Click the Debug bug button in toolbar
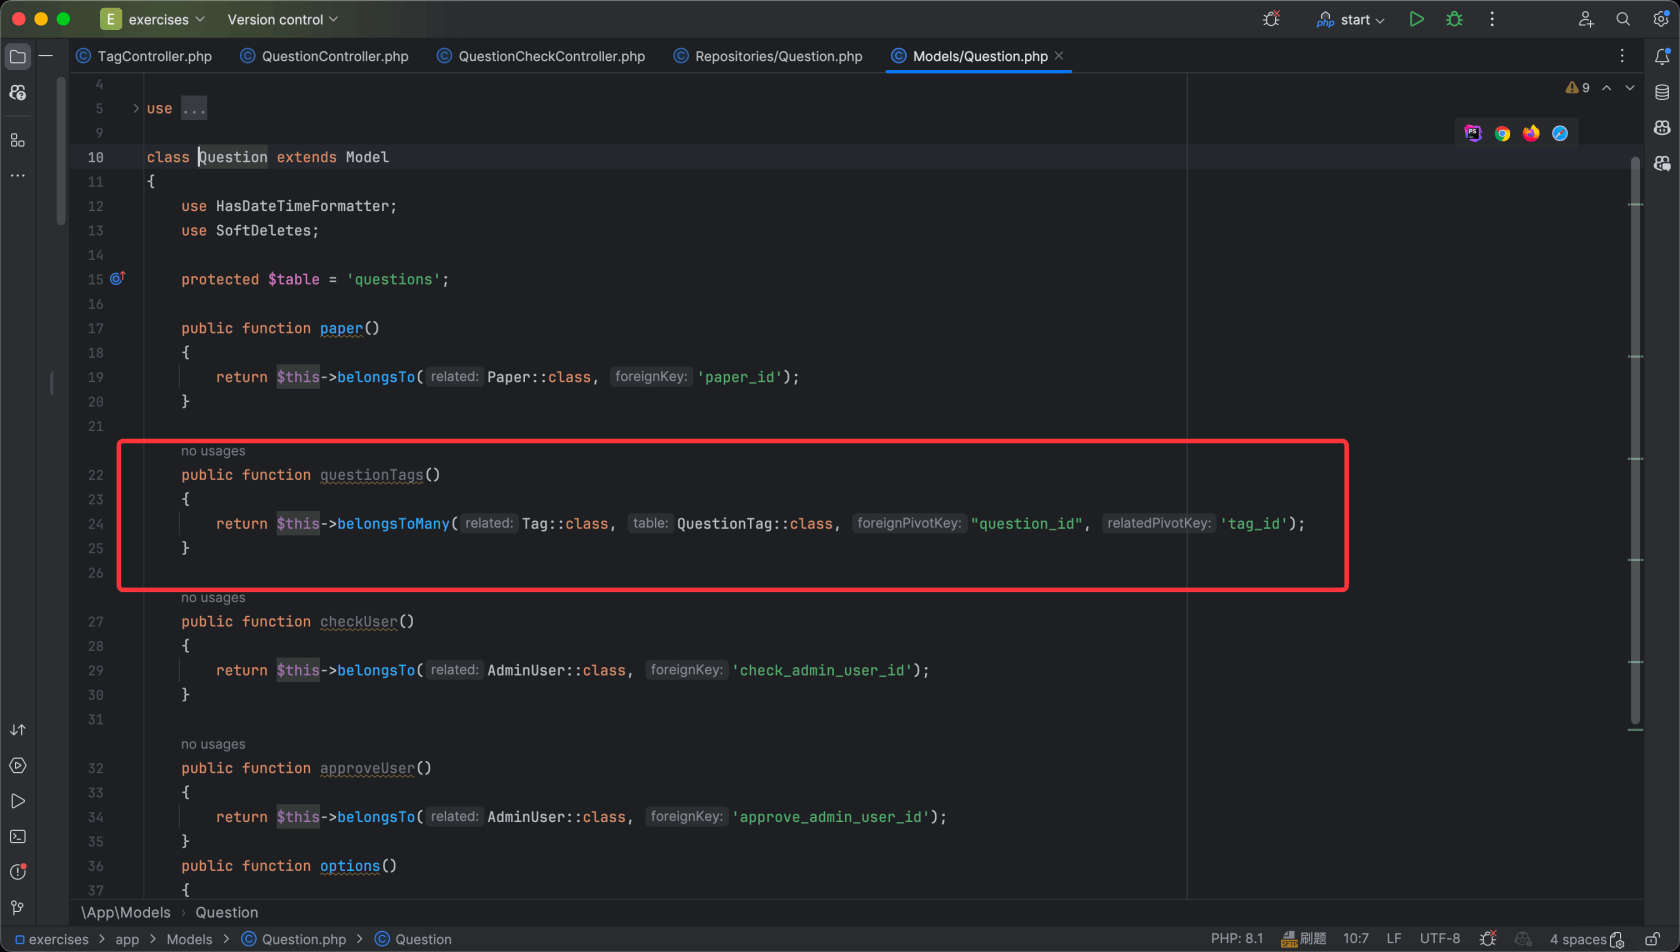The height and width of the screenshot is (952, 1680). point(1454,19)
